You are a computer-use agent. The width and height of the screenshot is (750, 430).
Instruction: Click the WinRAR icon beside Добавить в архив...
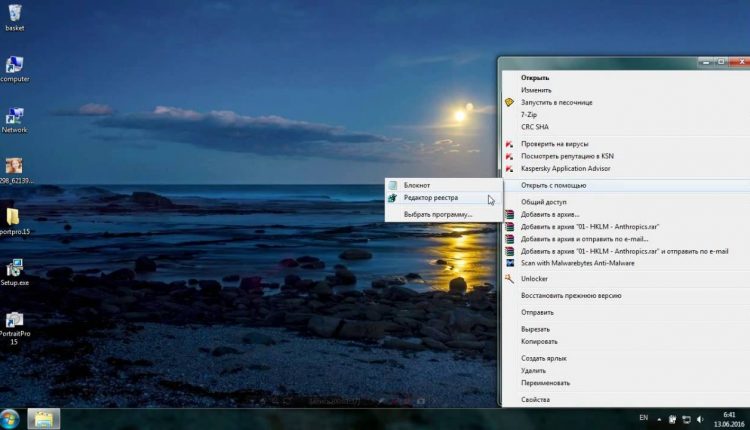509,215
